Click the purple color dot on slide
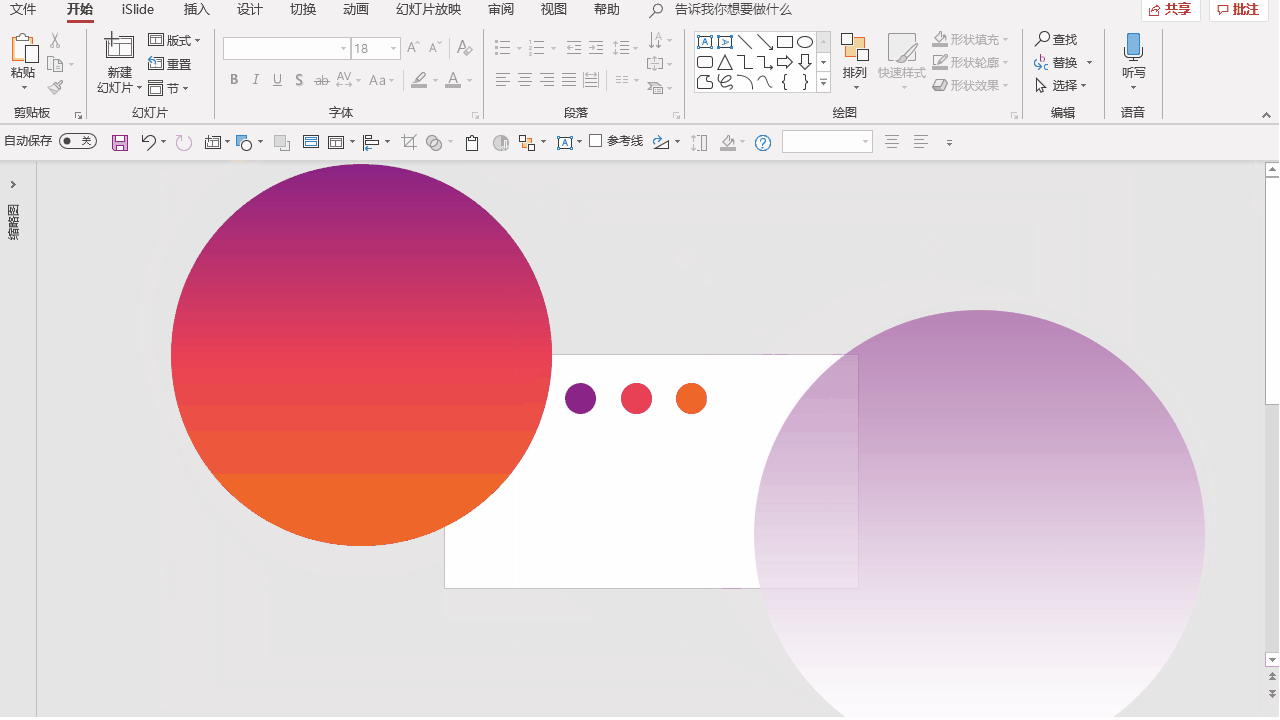 [580, 398]
